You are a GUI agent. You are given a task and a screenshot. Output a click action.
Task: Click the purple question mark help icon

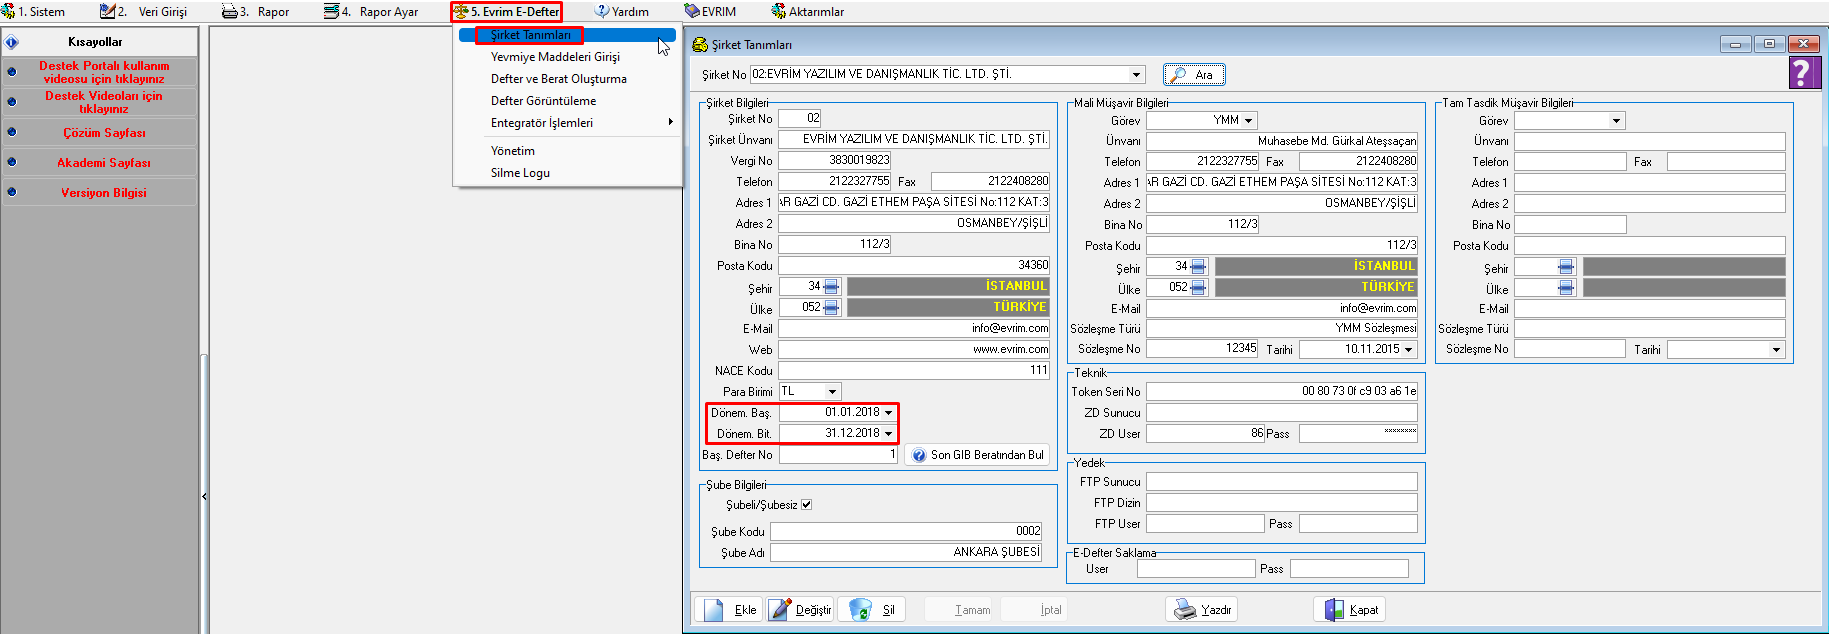1802,72
